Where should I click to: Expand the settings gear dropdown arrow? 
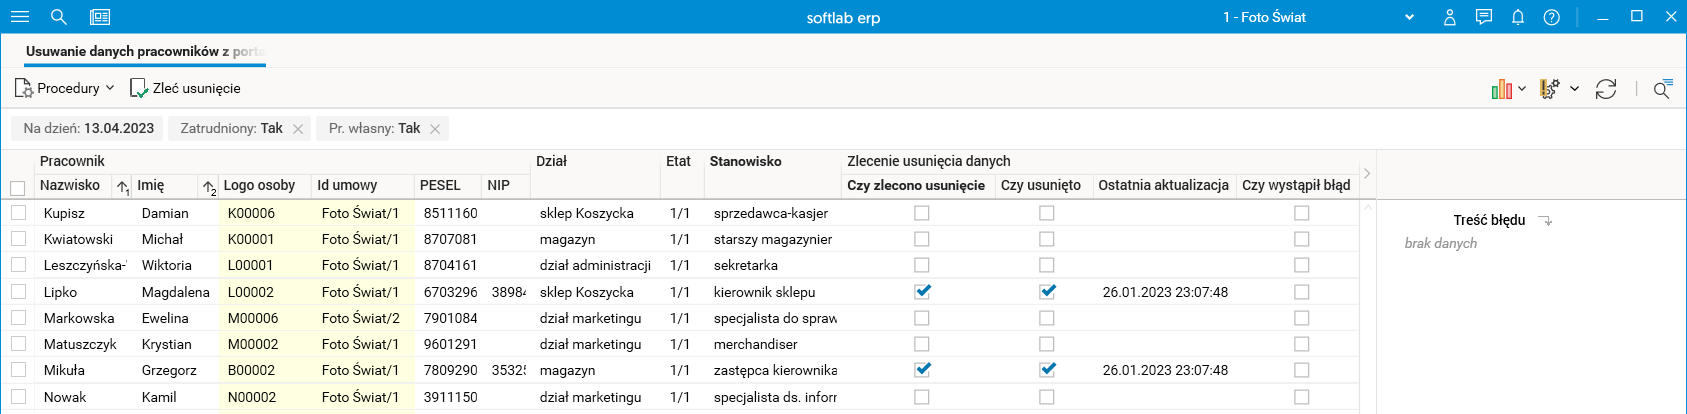[x=1574, y=89]
